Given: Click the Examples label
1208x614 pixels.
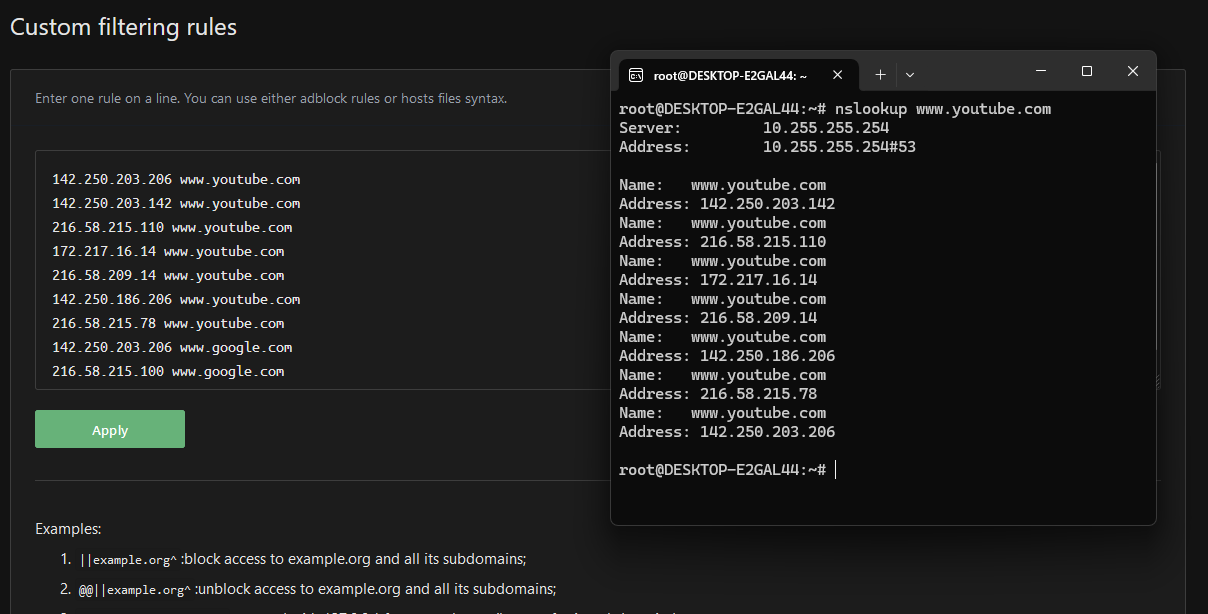Looking at the screenshot, I should tap(68, 529).
